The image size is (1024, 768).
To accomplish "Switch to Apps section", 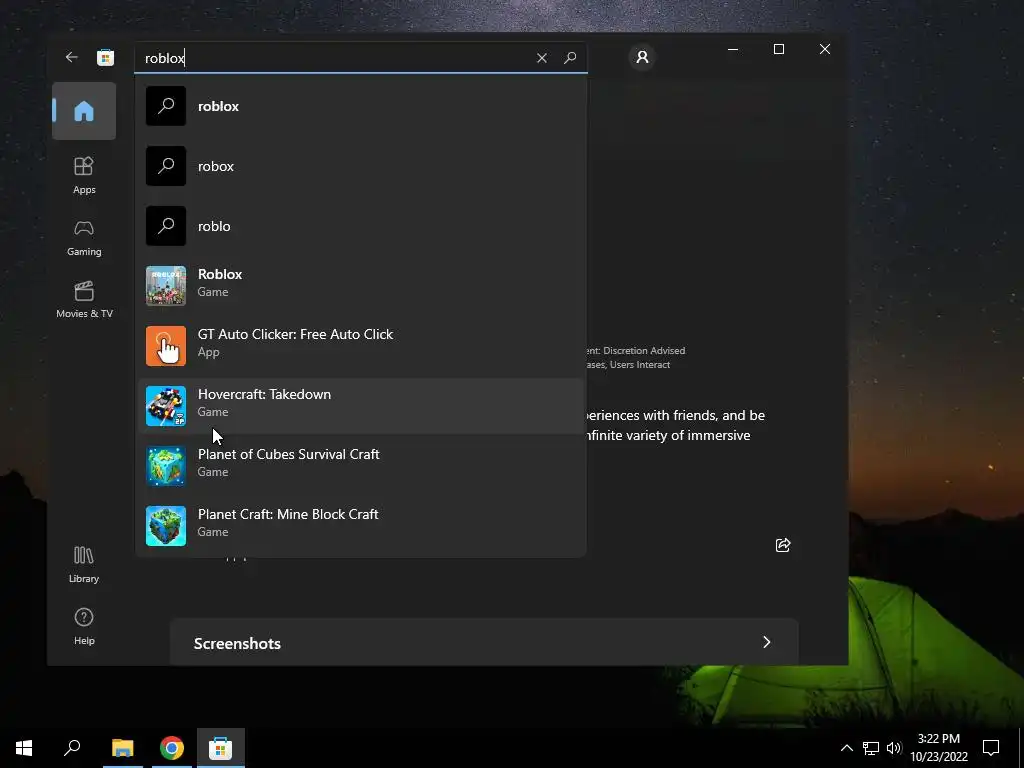I will [84, 175].
